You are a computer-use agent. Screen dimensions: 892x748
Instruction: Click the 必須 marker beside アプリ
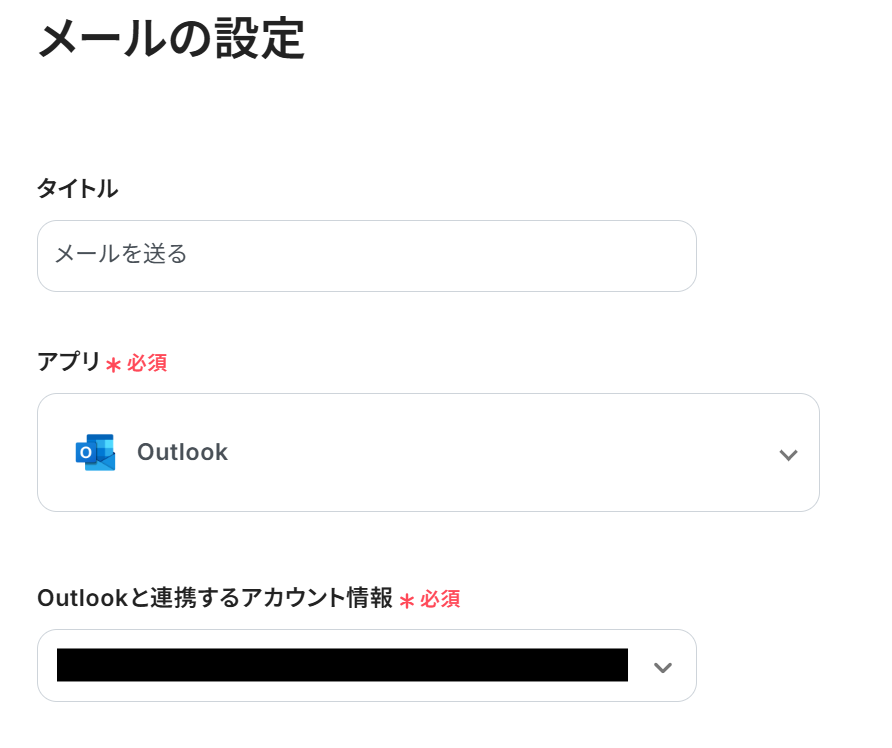point(147,363)
